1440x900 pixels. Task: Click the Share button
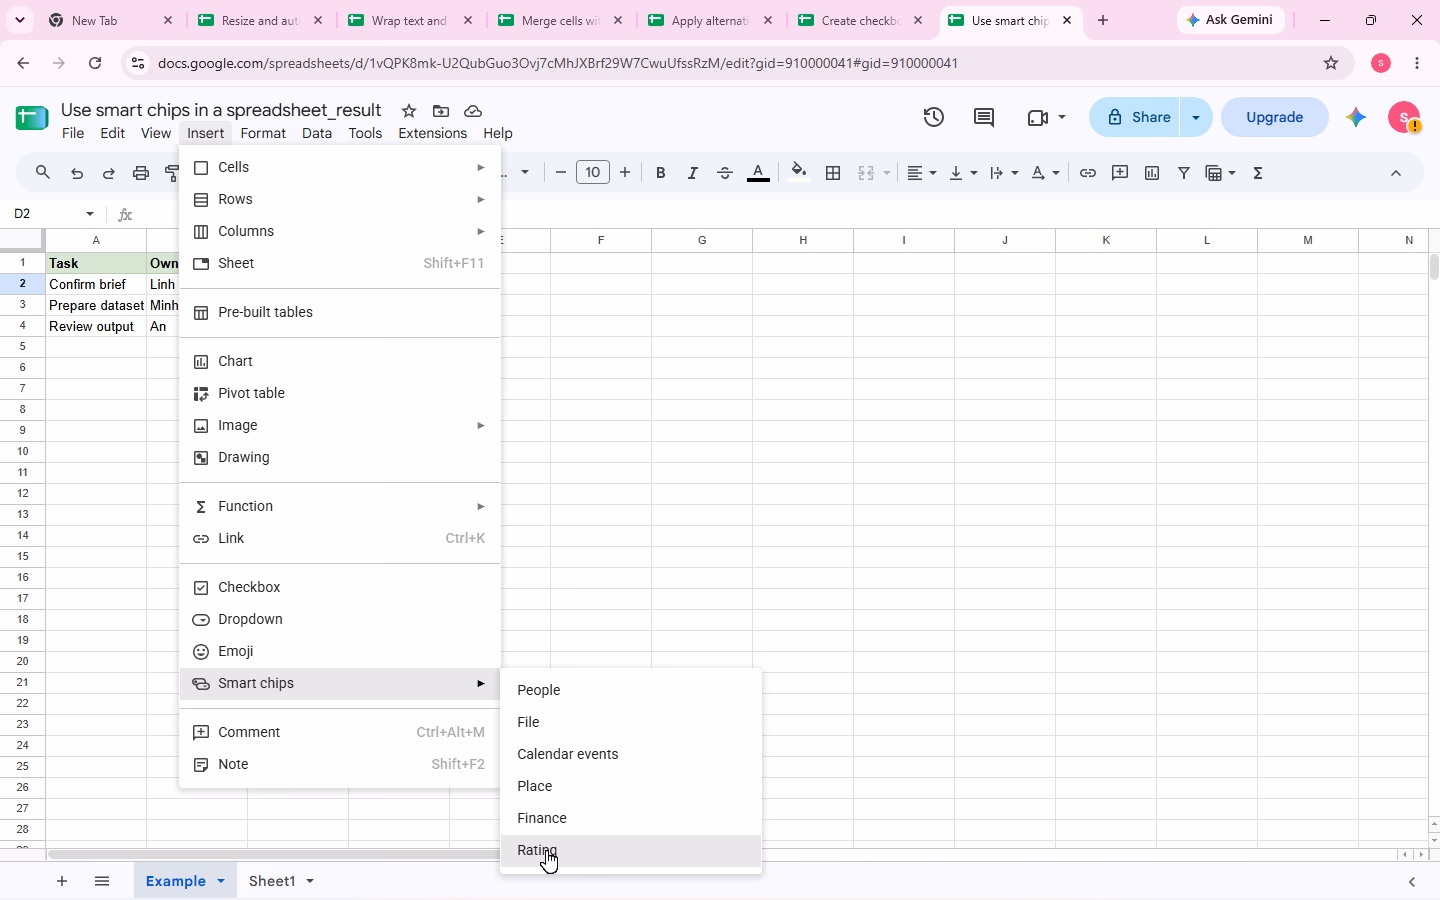(x=1135, y=117)
